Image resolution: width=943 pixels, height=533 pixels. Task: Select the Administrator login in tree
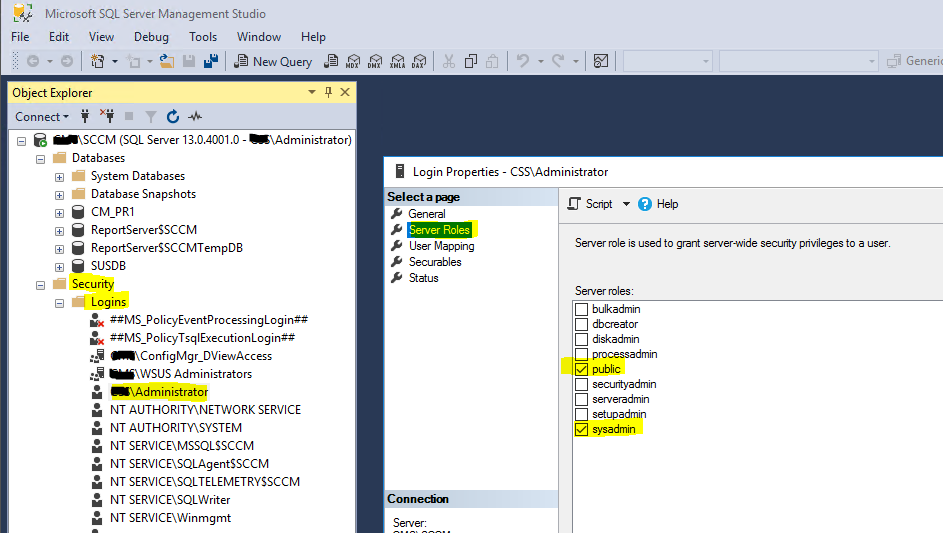click(x=159, y=392)
